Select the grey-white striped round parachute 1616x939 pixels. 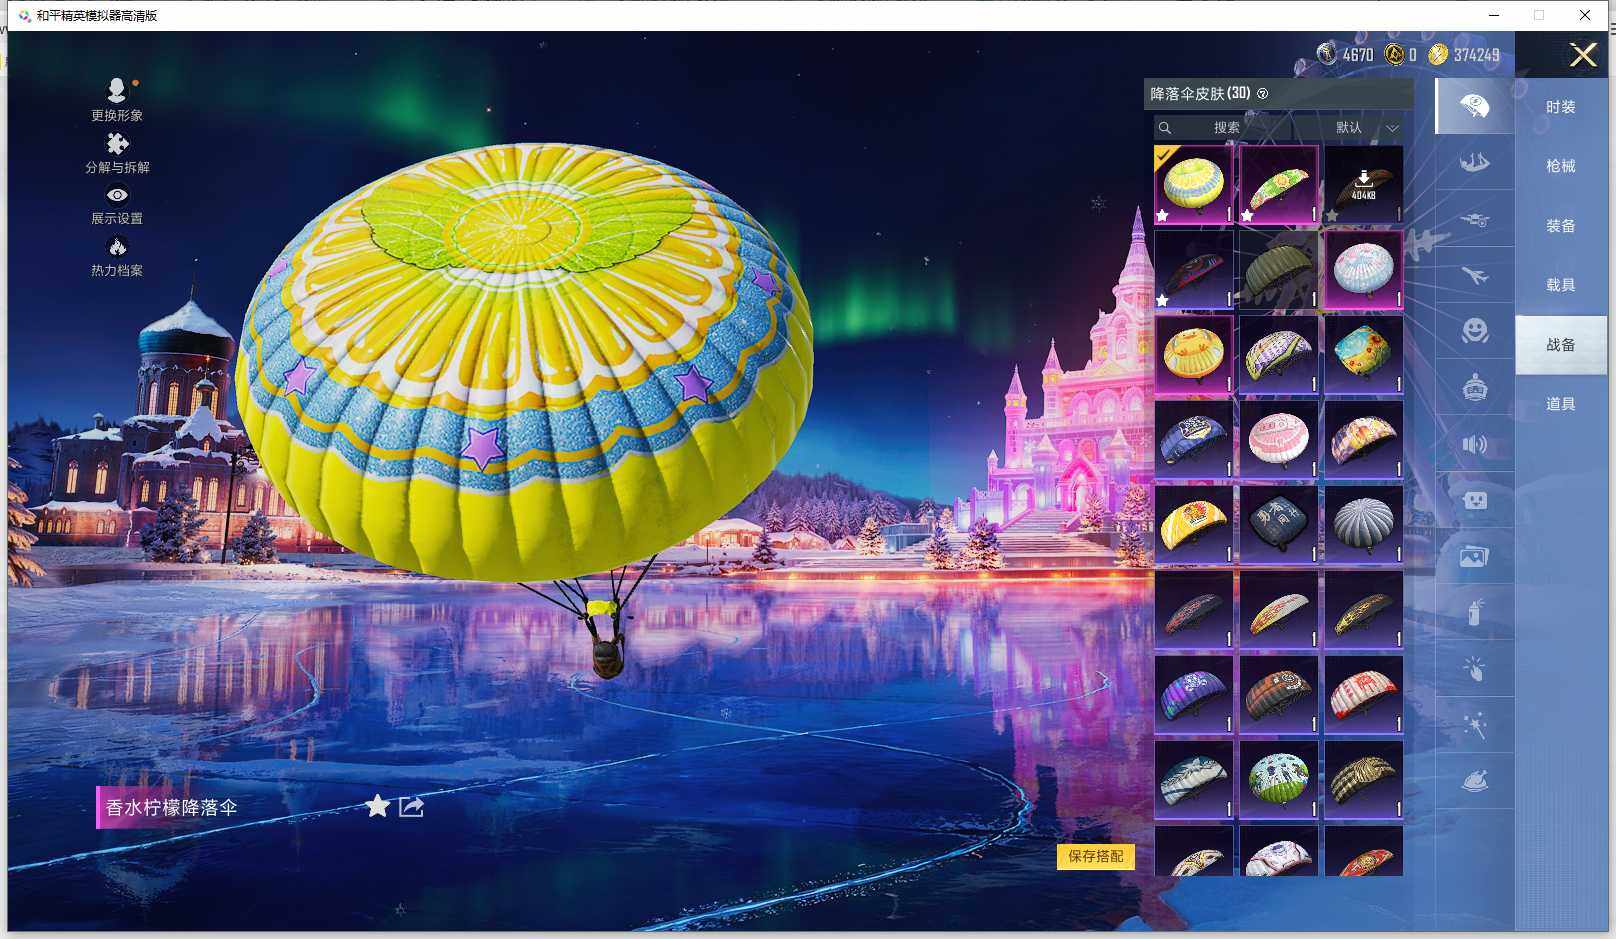coord(1363,524)
